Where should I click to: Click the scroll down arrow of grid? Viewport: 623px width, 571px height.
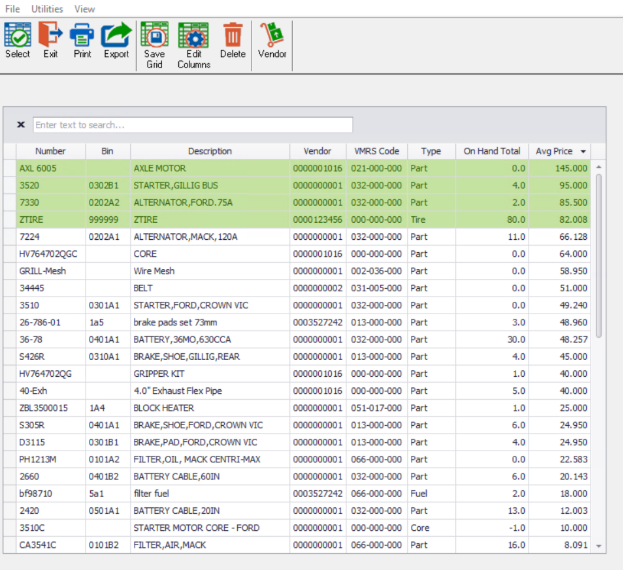(599, 547)
